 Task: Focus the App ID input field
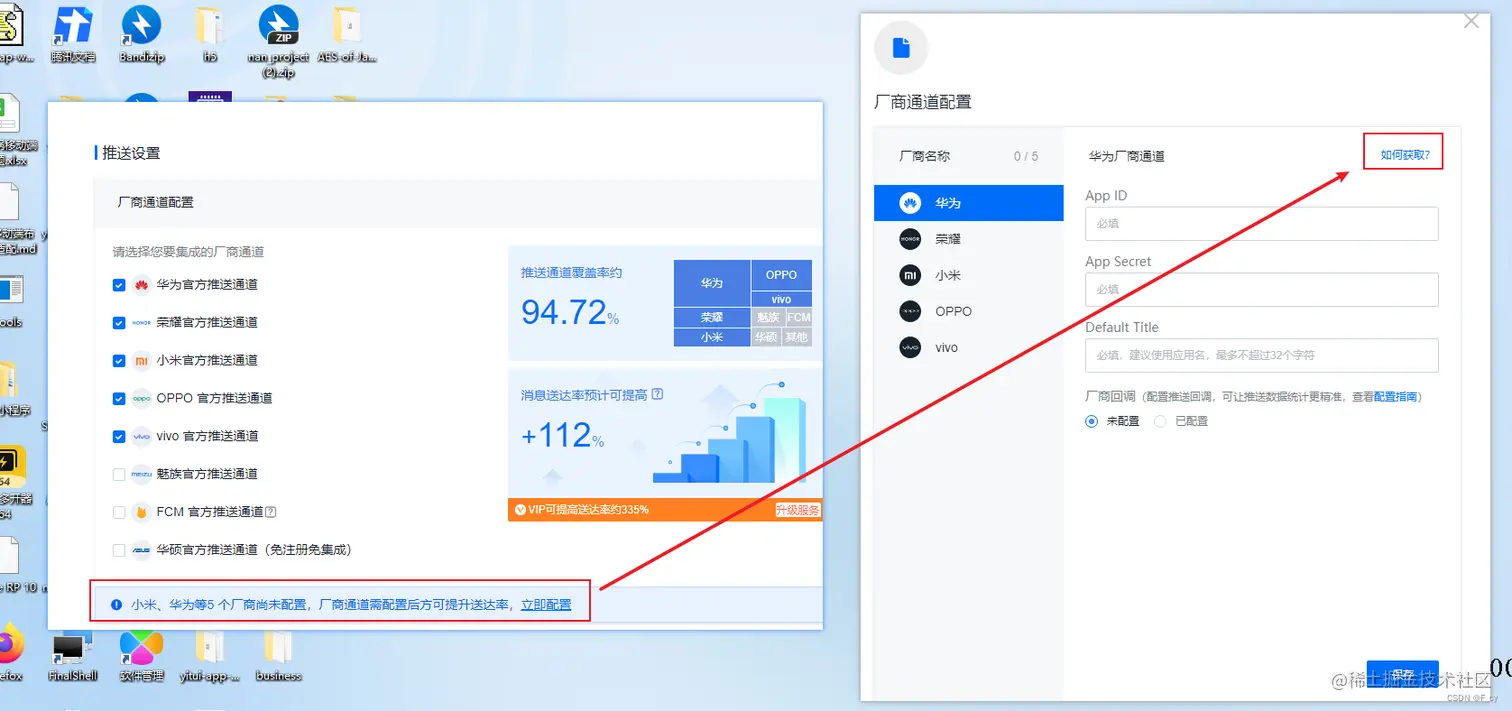click(1262, 224)
